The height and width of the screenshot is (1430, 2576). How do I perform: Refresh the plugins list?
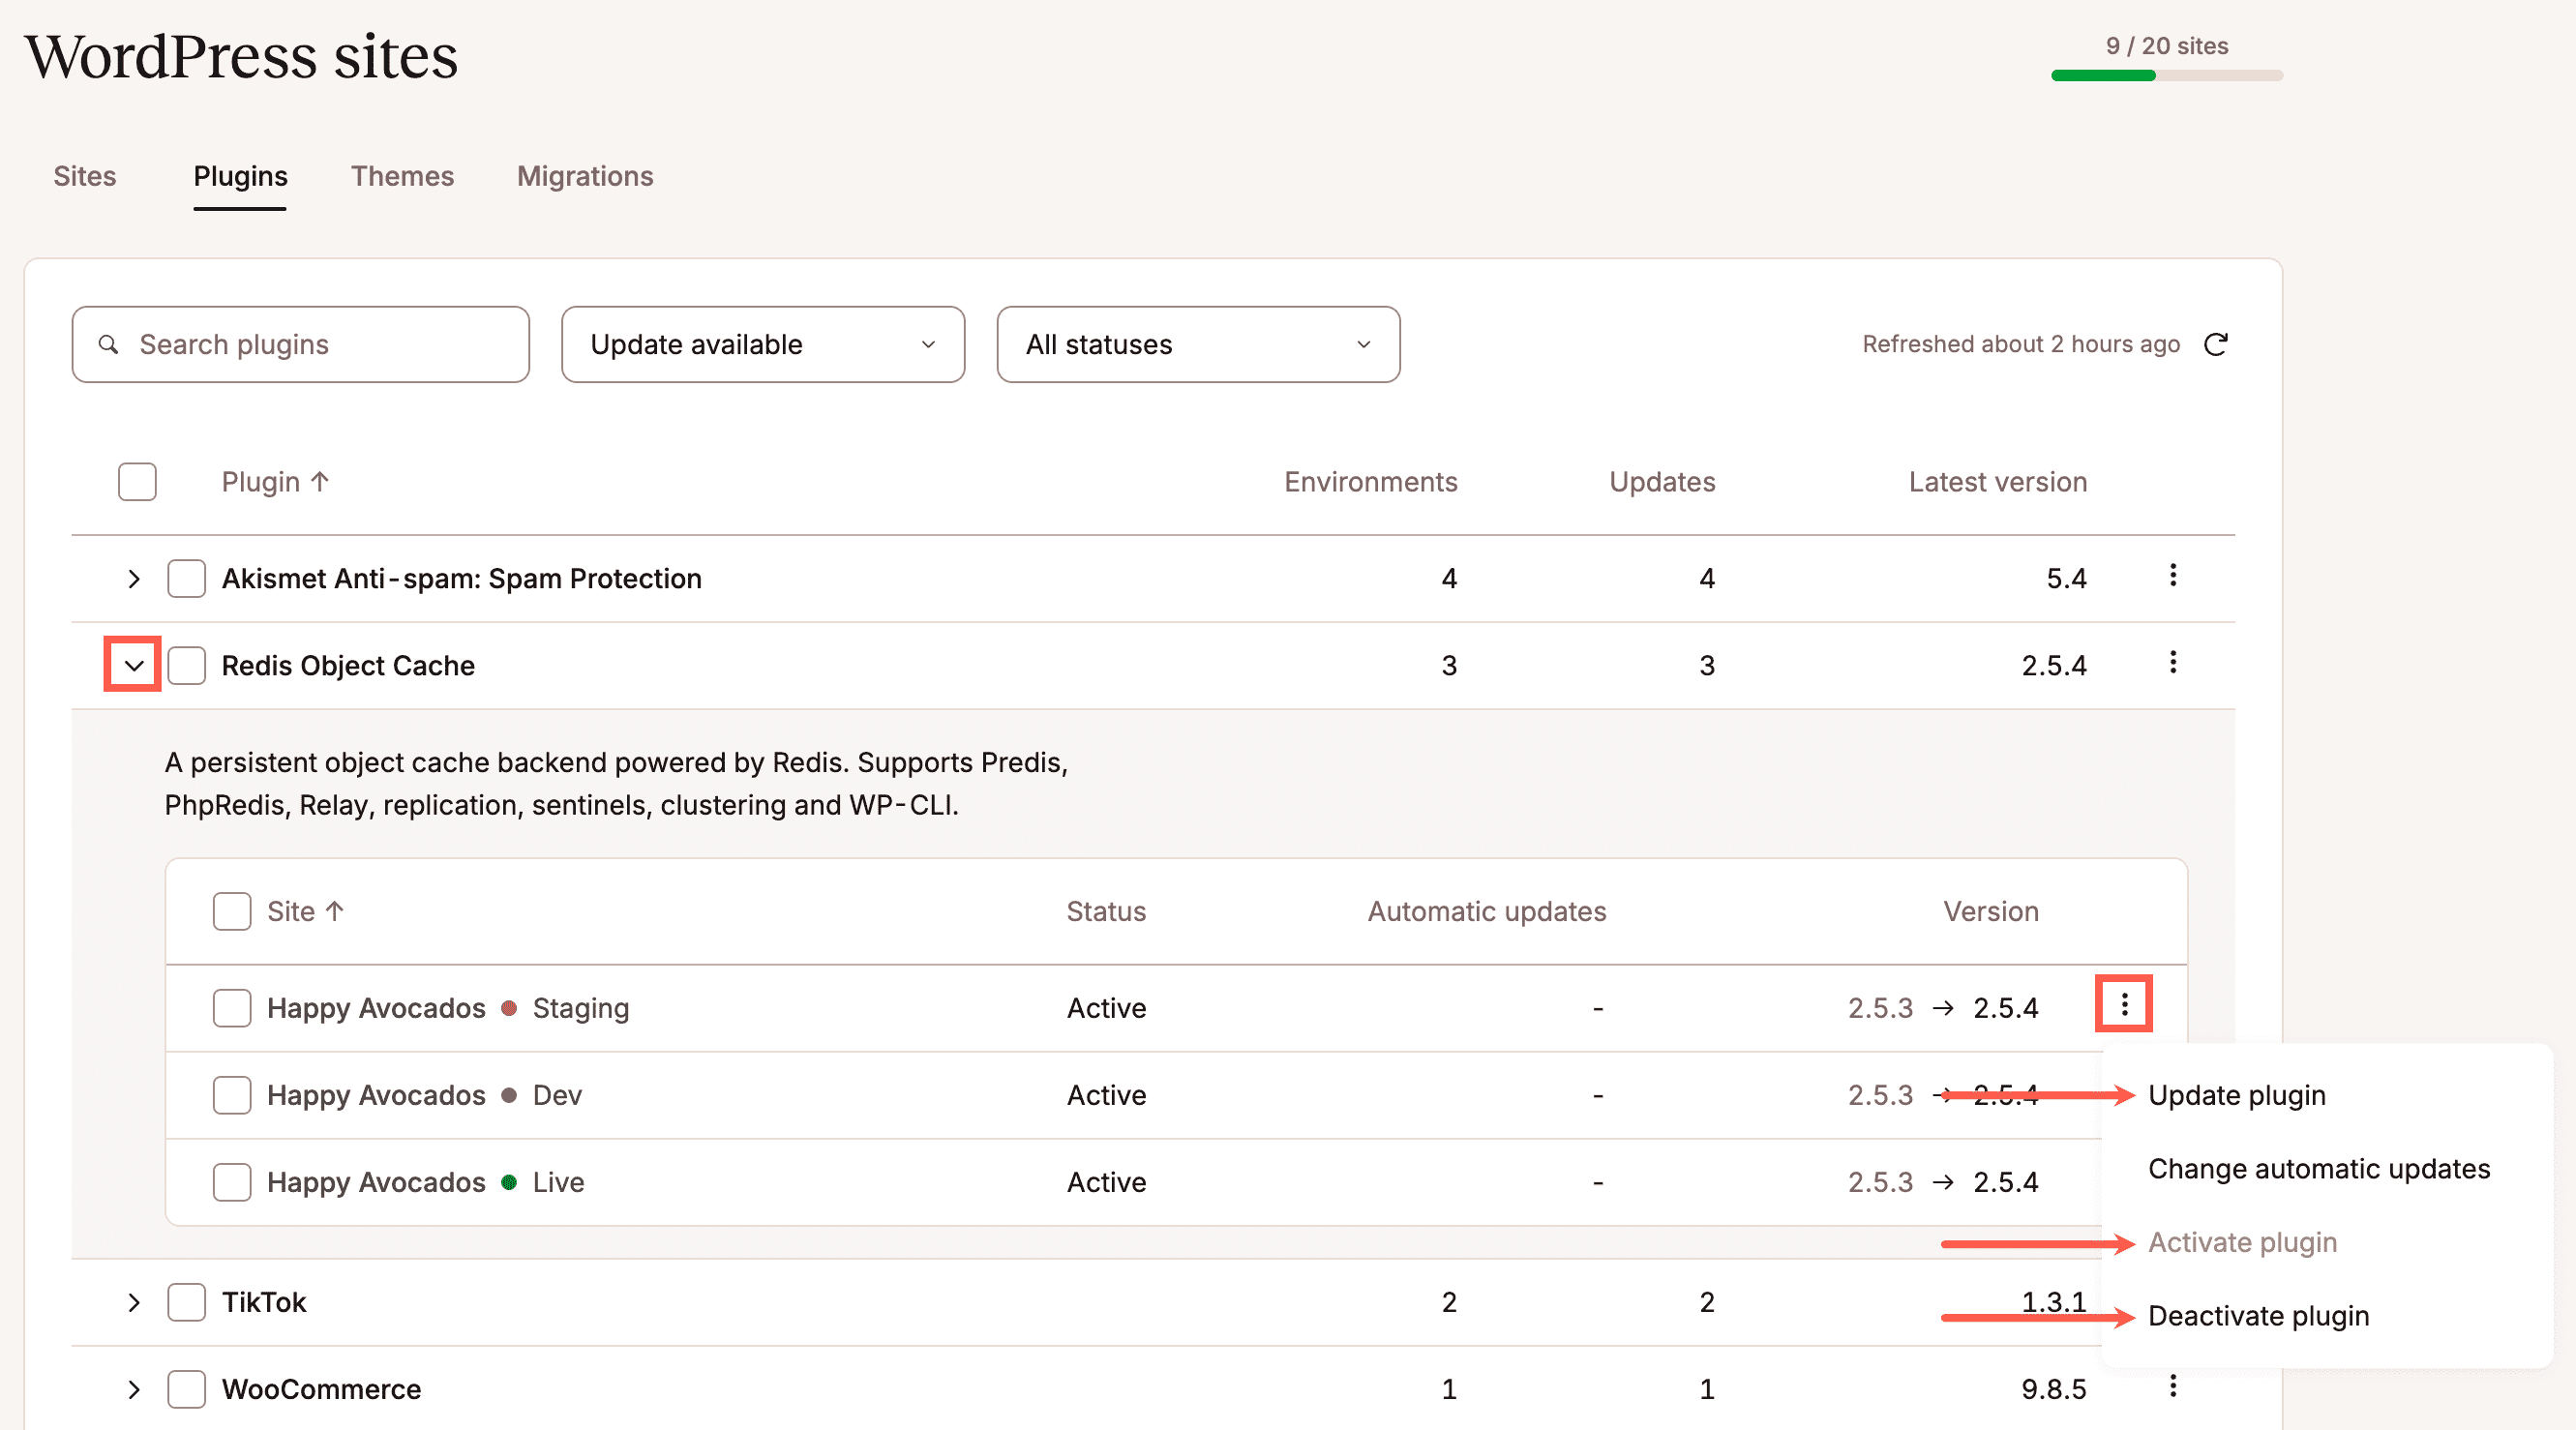[2217, 344]
